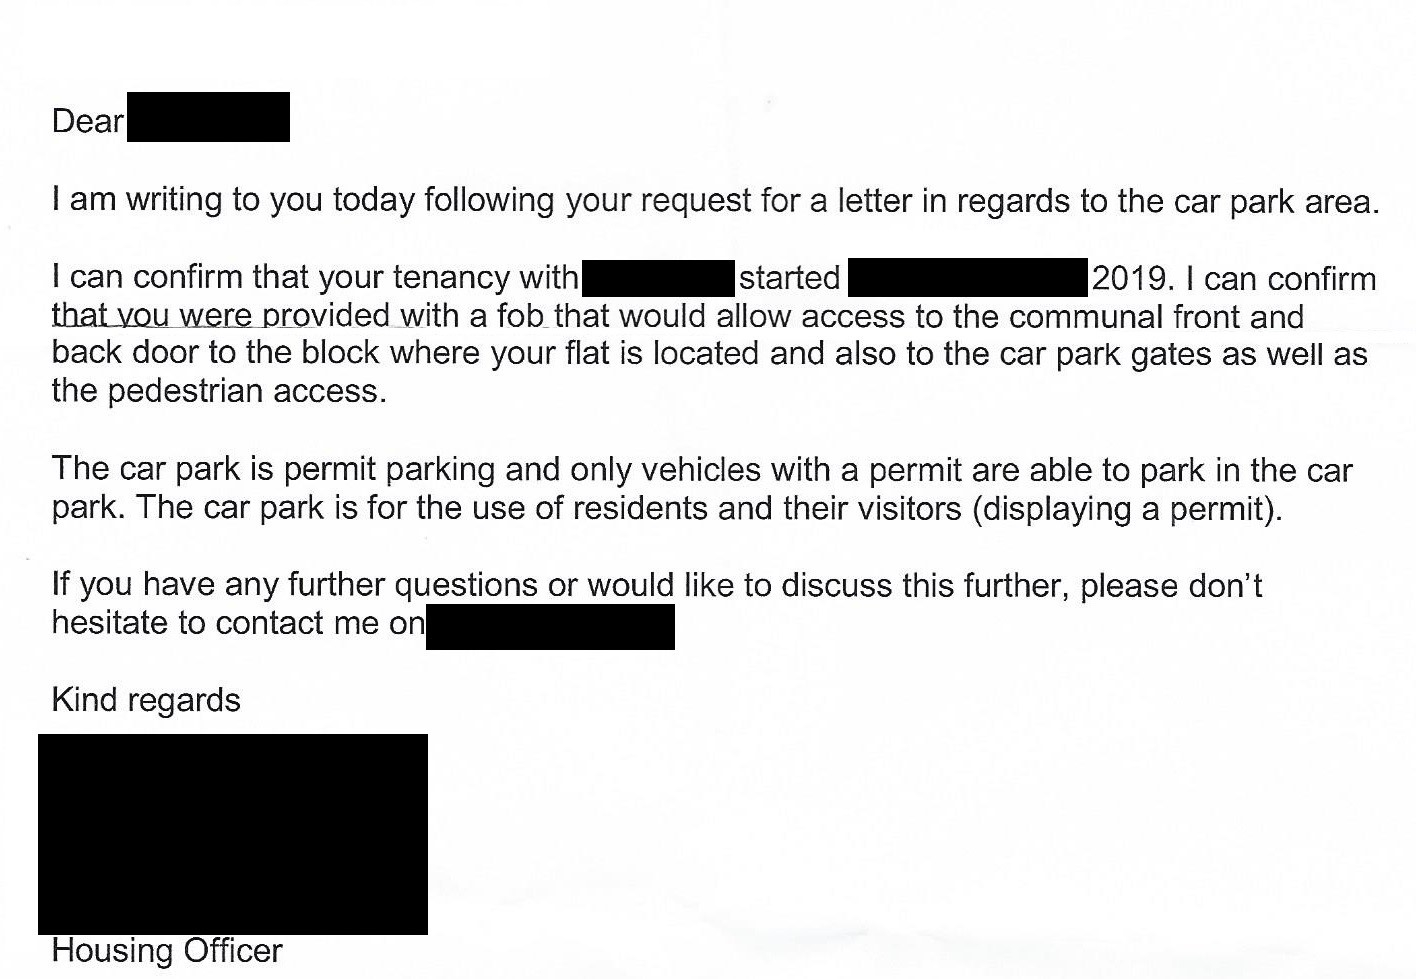The image size is (1416, 979).
Task: Click the redacted contact number block
Action: [x=550, y=625]
